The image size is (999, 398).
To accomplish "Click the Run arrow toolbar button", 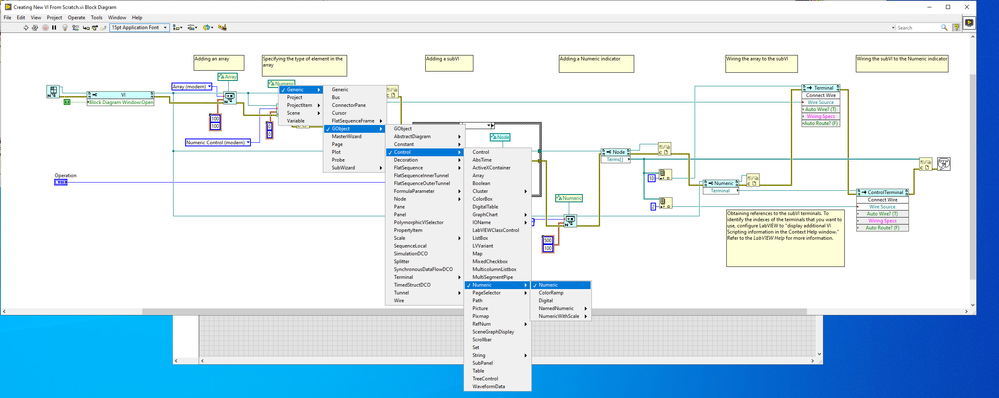I will [26, 27].
